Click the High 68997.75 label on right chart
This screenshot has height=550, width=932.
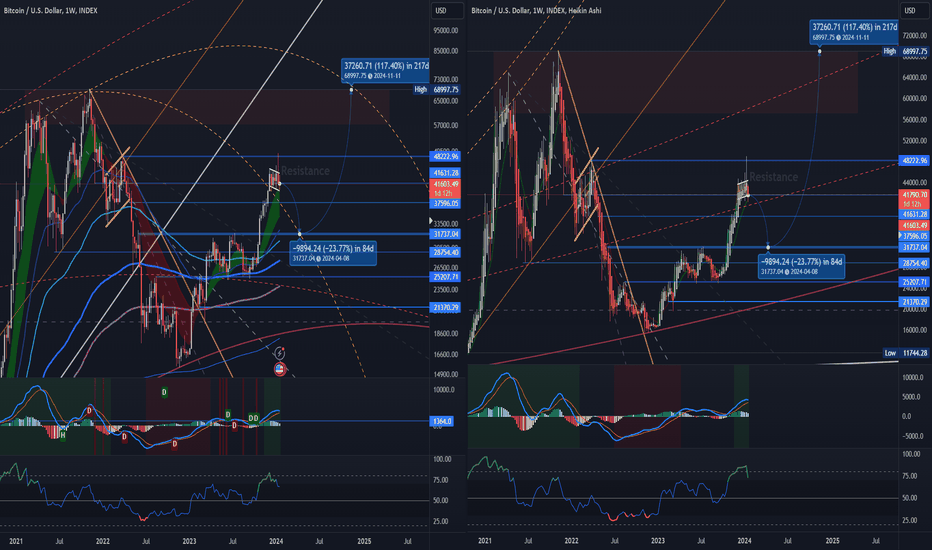tap(905, 52)
